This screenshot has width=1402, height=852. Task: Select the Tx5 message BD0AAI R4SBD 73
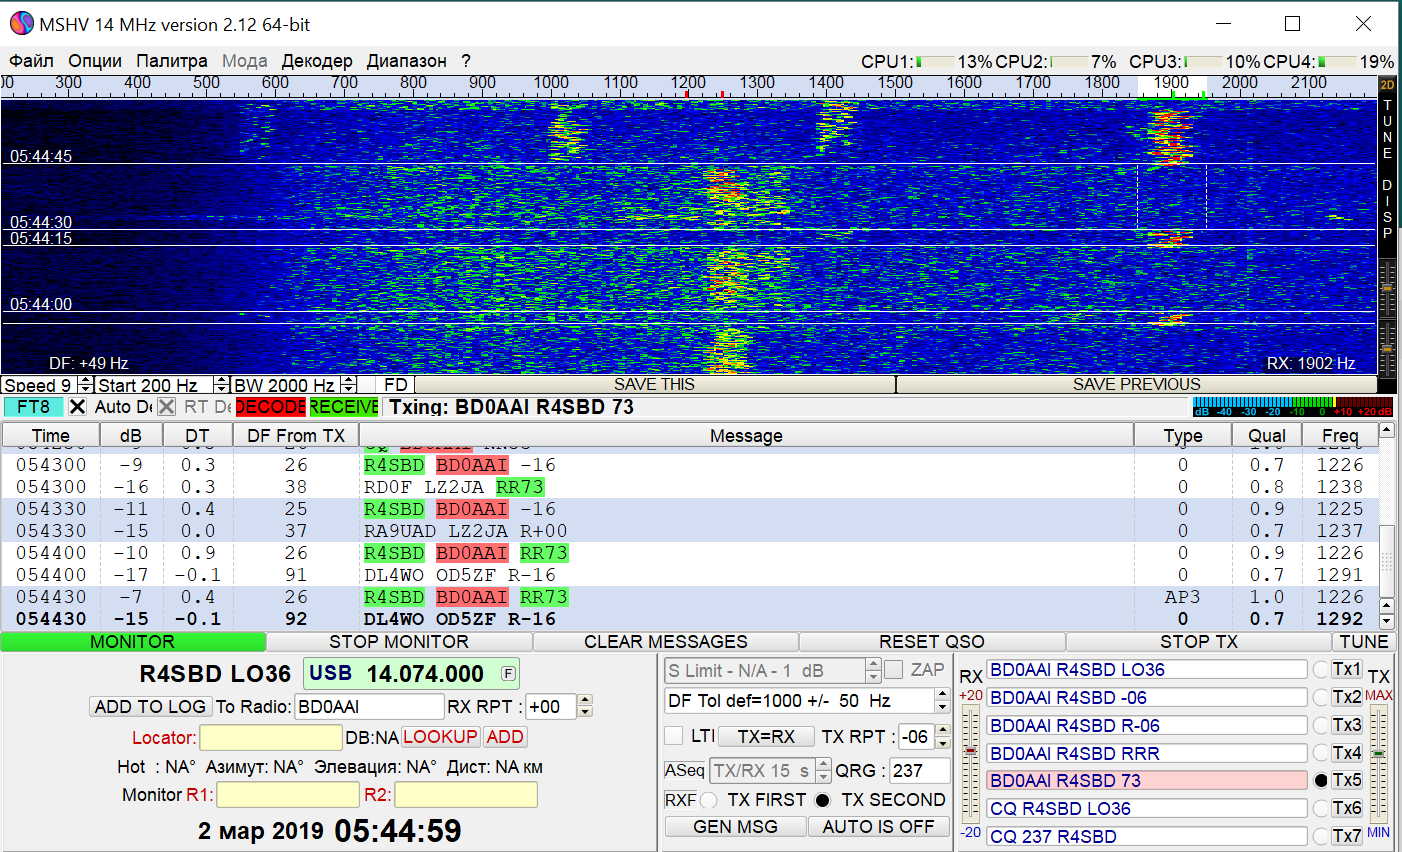(1146, 779)
